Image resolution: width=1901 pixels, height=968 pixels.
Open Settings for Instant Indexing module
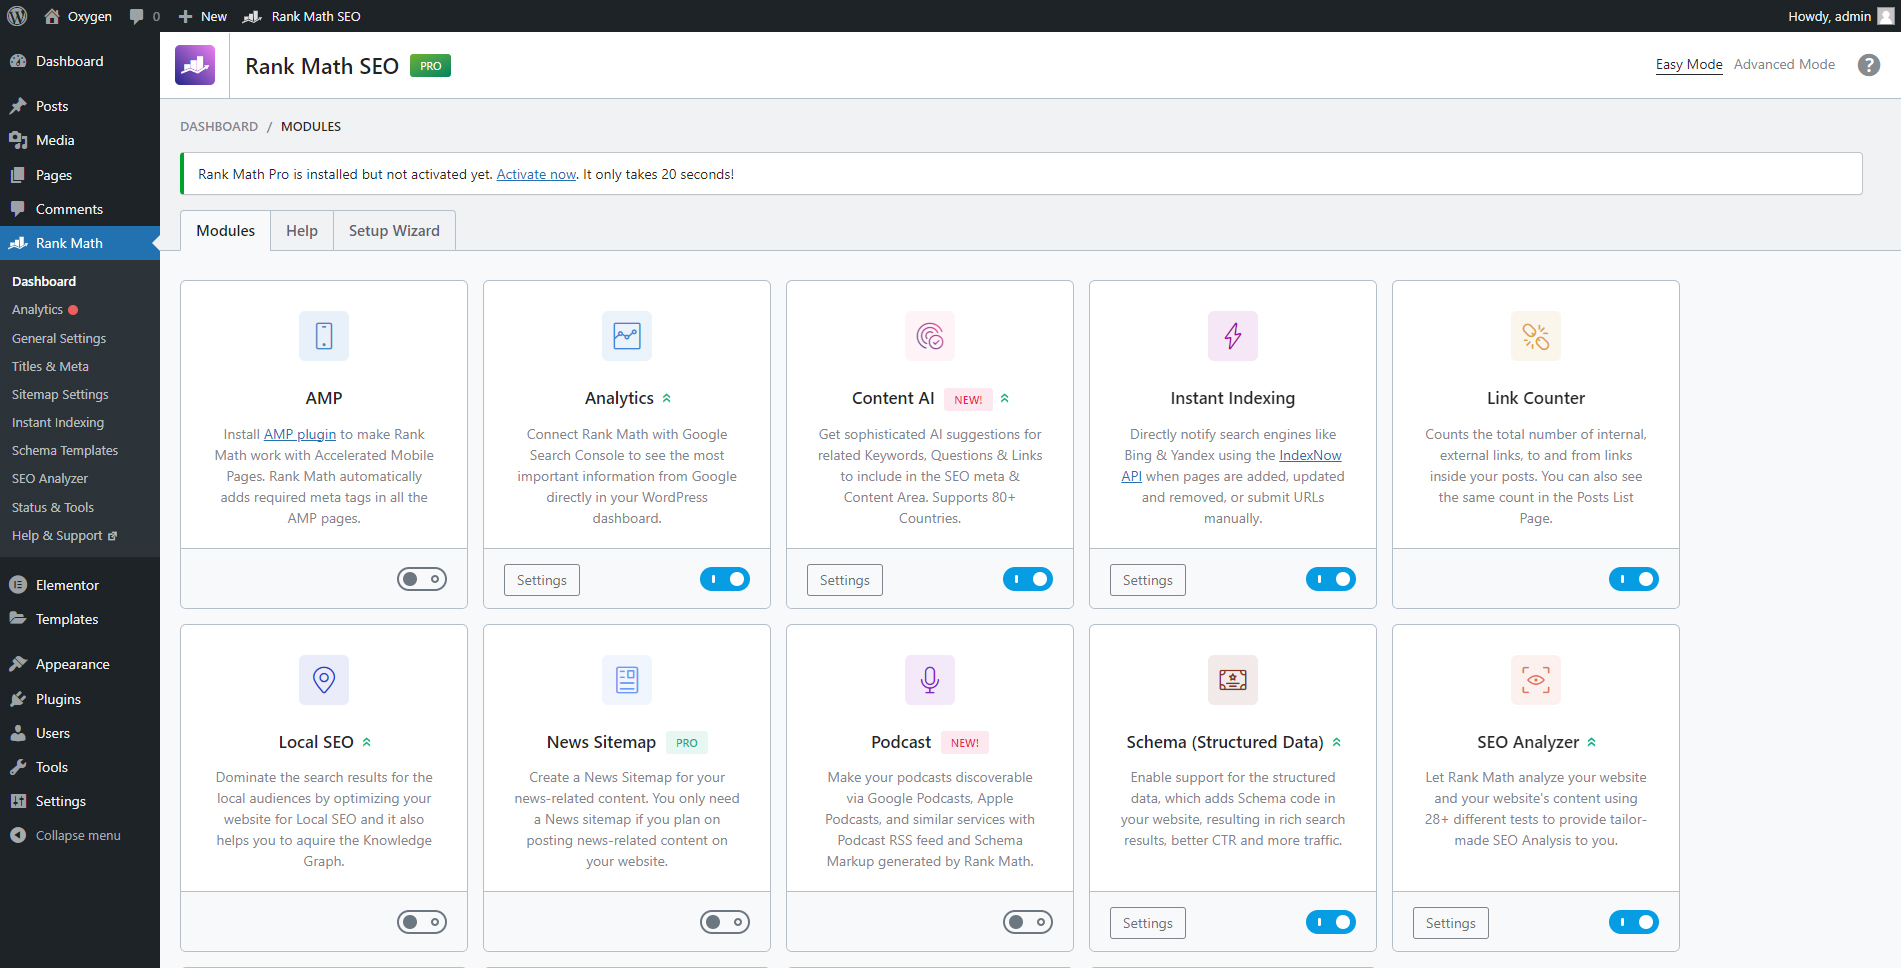pyautogui.click(x=1147, y=580)
